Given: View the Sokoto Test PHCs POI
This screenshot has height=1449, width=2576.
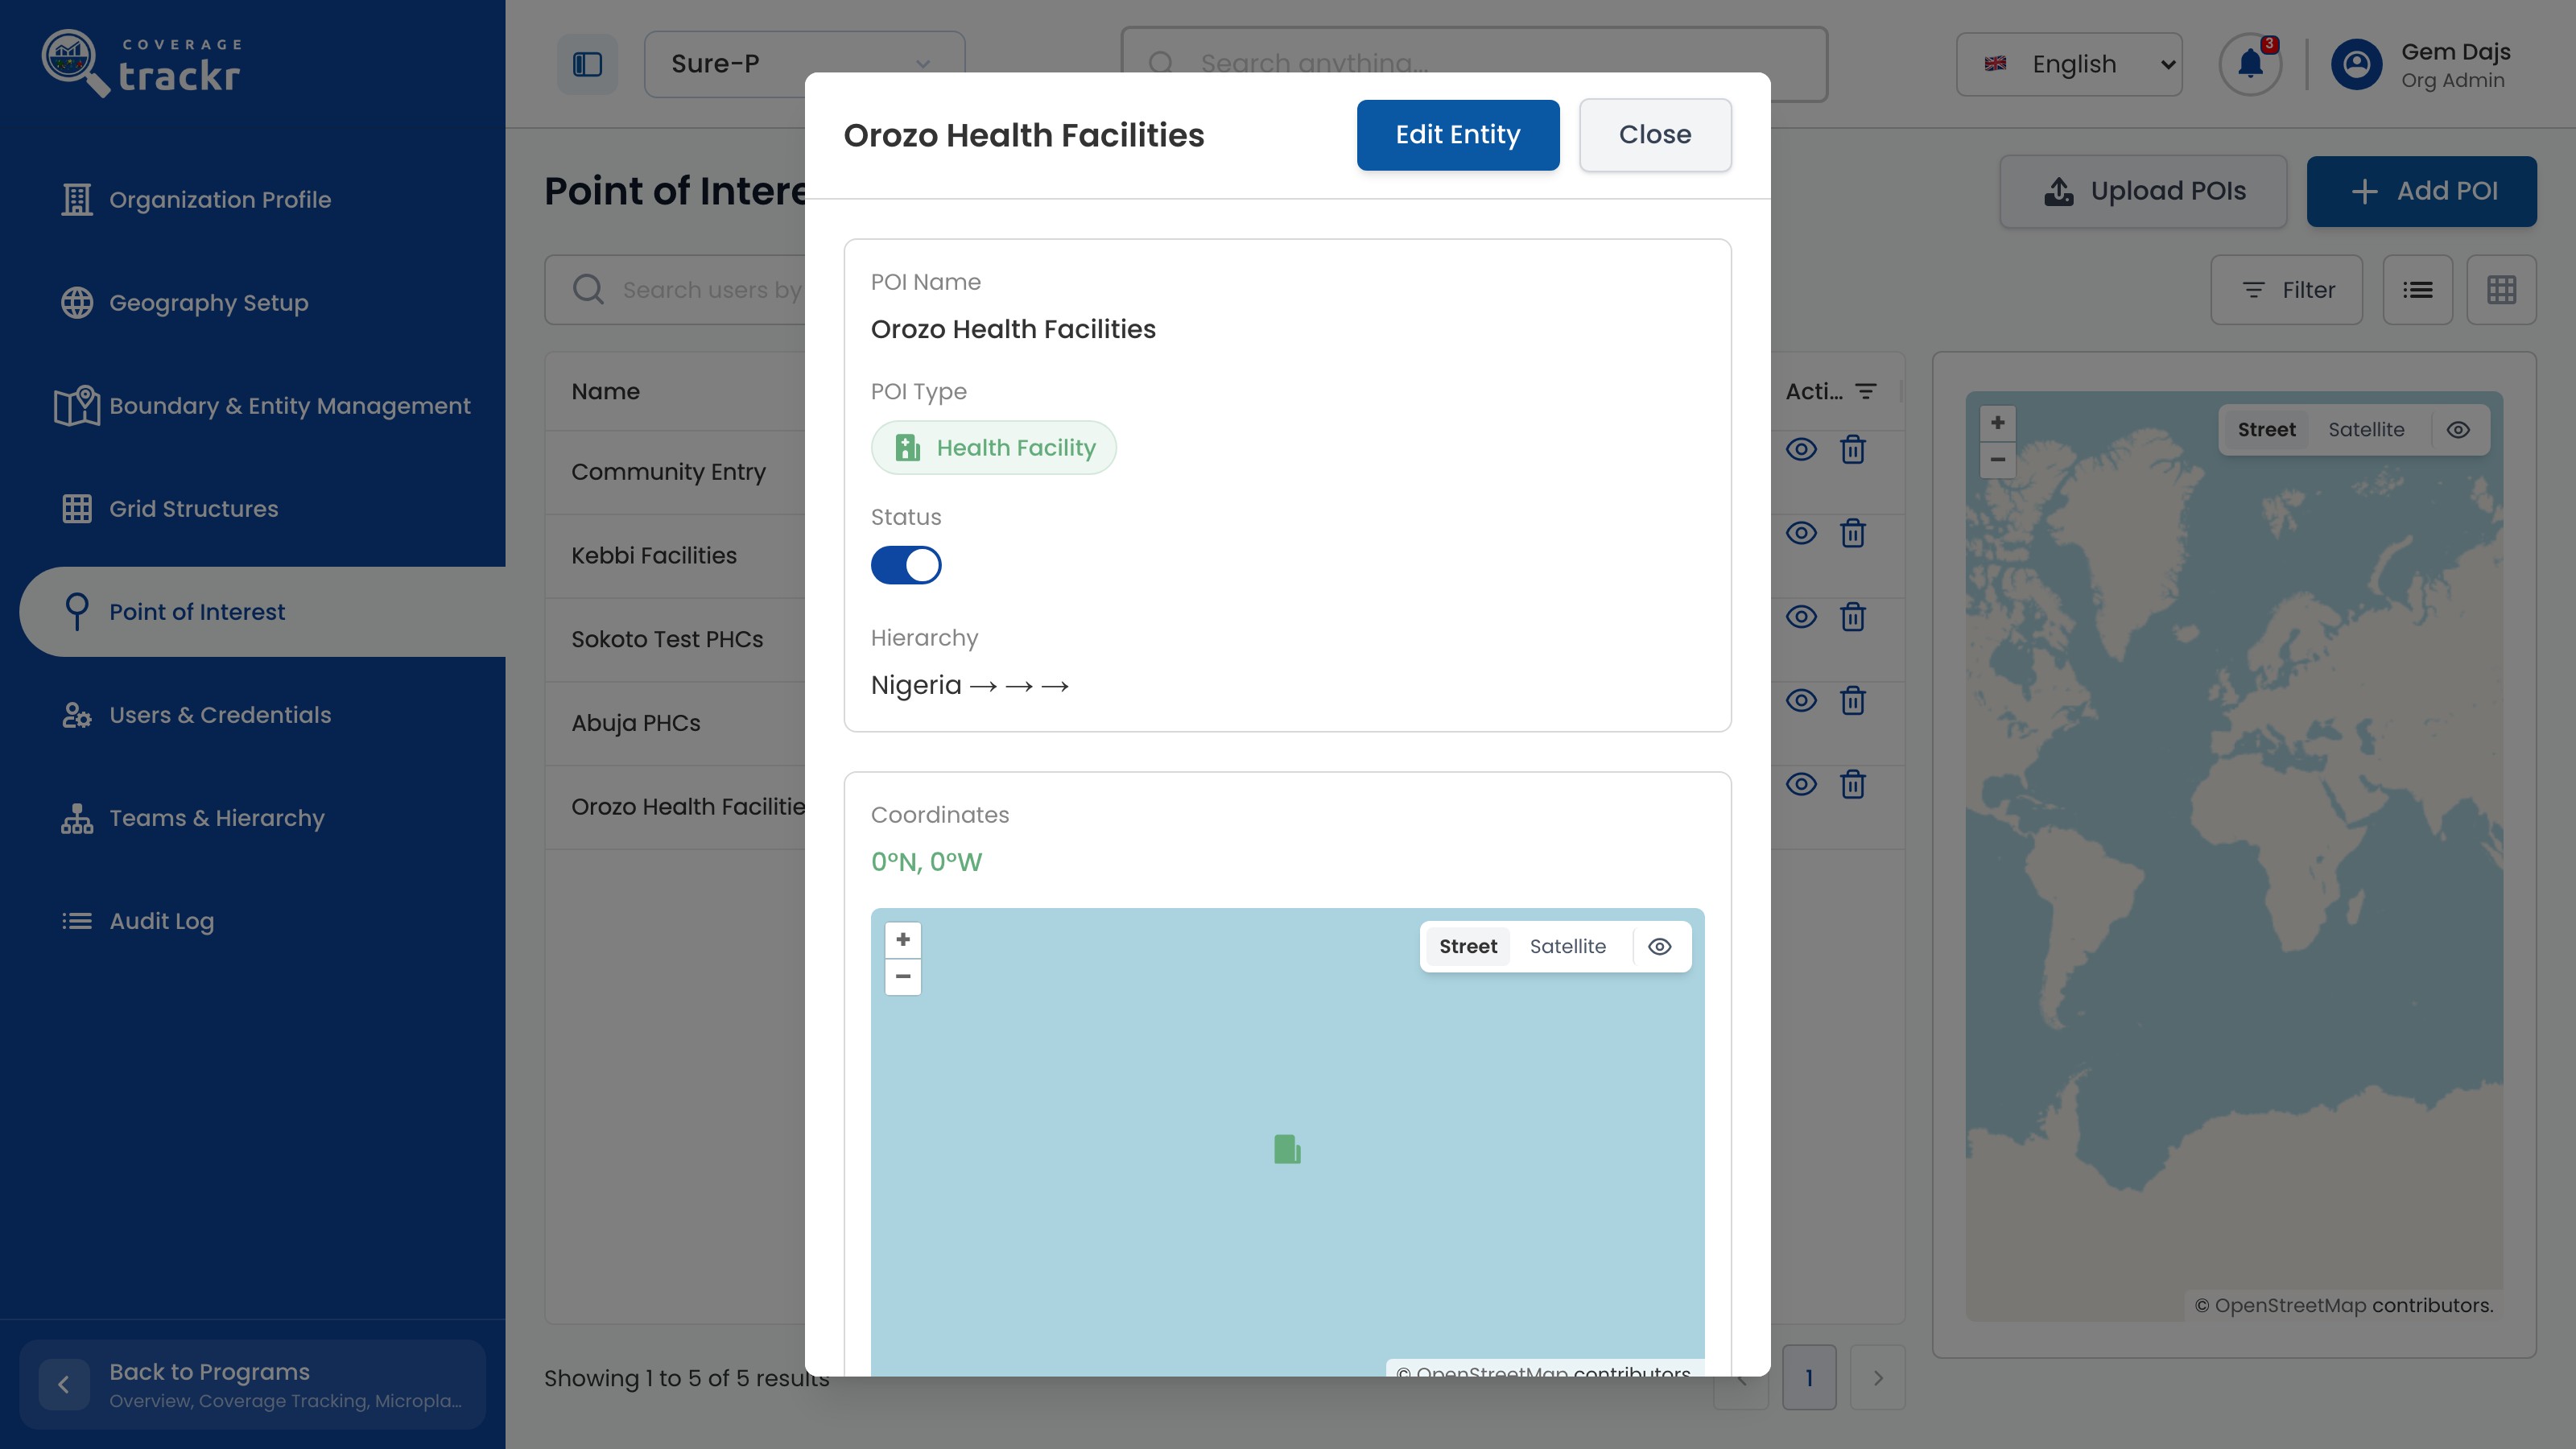Looking at the screenshot, I should click(x=1802, y=617).
